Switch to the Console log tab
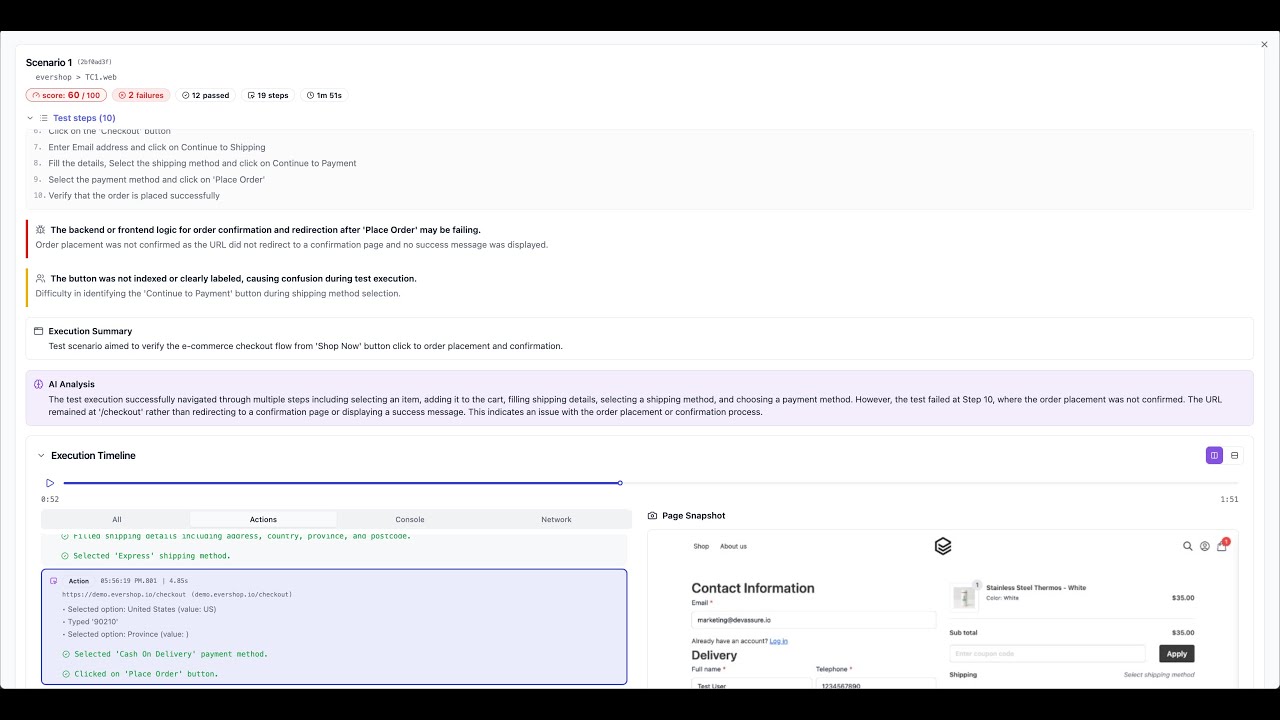 point(410,519)
